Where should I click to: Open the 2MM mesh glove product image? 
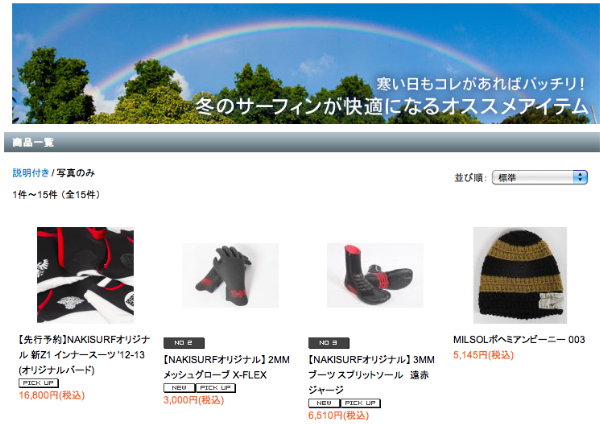pos(230,275)
